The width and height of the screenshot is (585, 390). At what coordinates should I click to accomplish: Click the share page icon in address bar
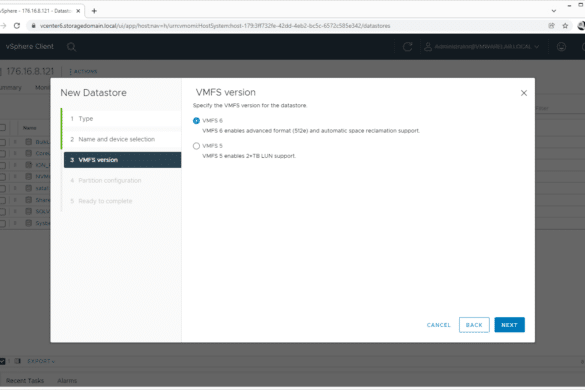click(551, 26)
